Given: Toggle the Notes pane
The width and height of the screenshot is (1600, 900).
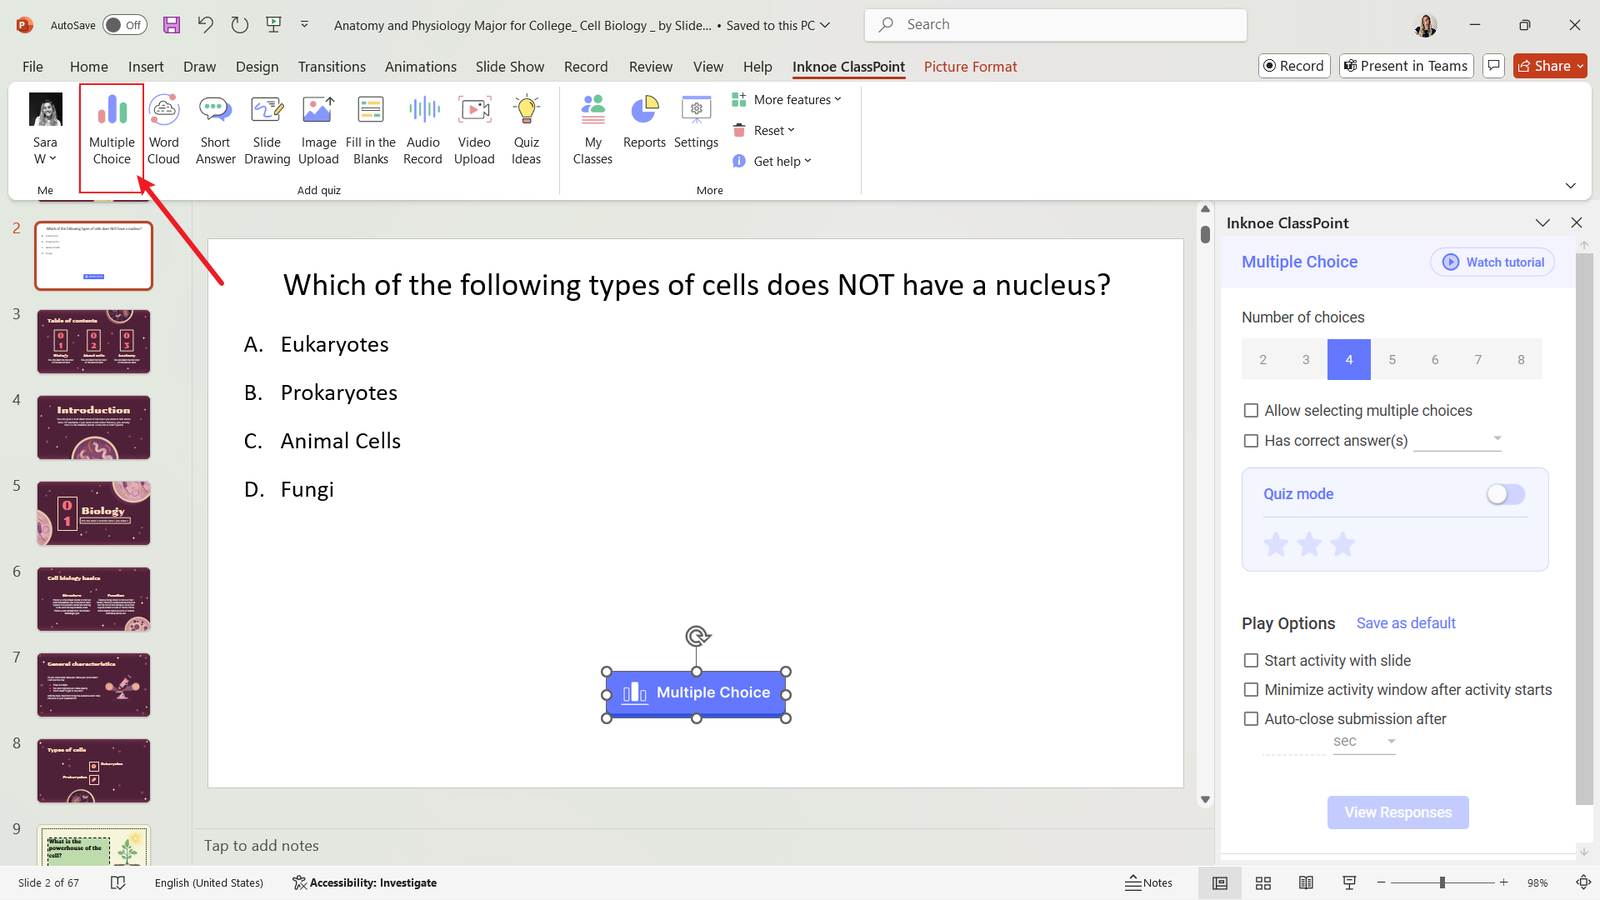Looking at the screenshot, I should point(1149,883).
